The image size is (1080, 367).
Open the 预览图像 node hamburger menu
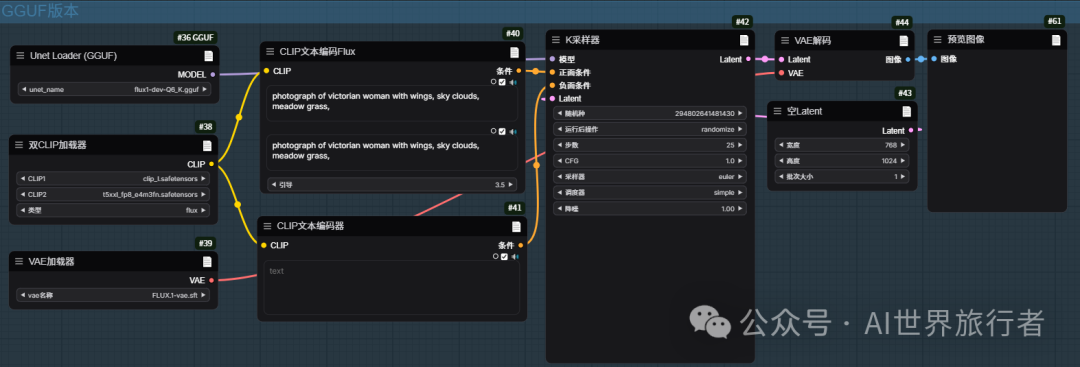click(937, 39)
